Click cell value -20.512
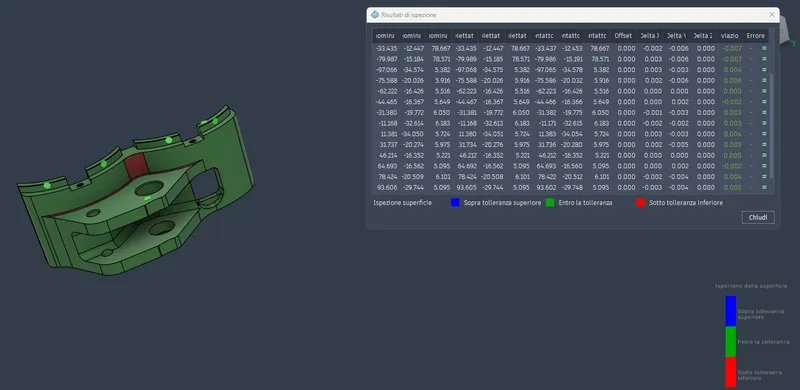 point(571,177)
